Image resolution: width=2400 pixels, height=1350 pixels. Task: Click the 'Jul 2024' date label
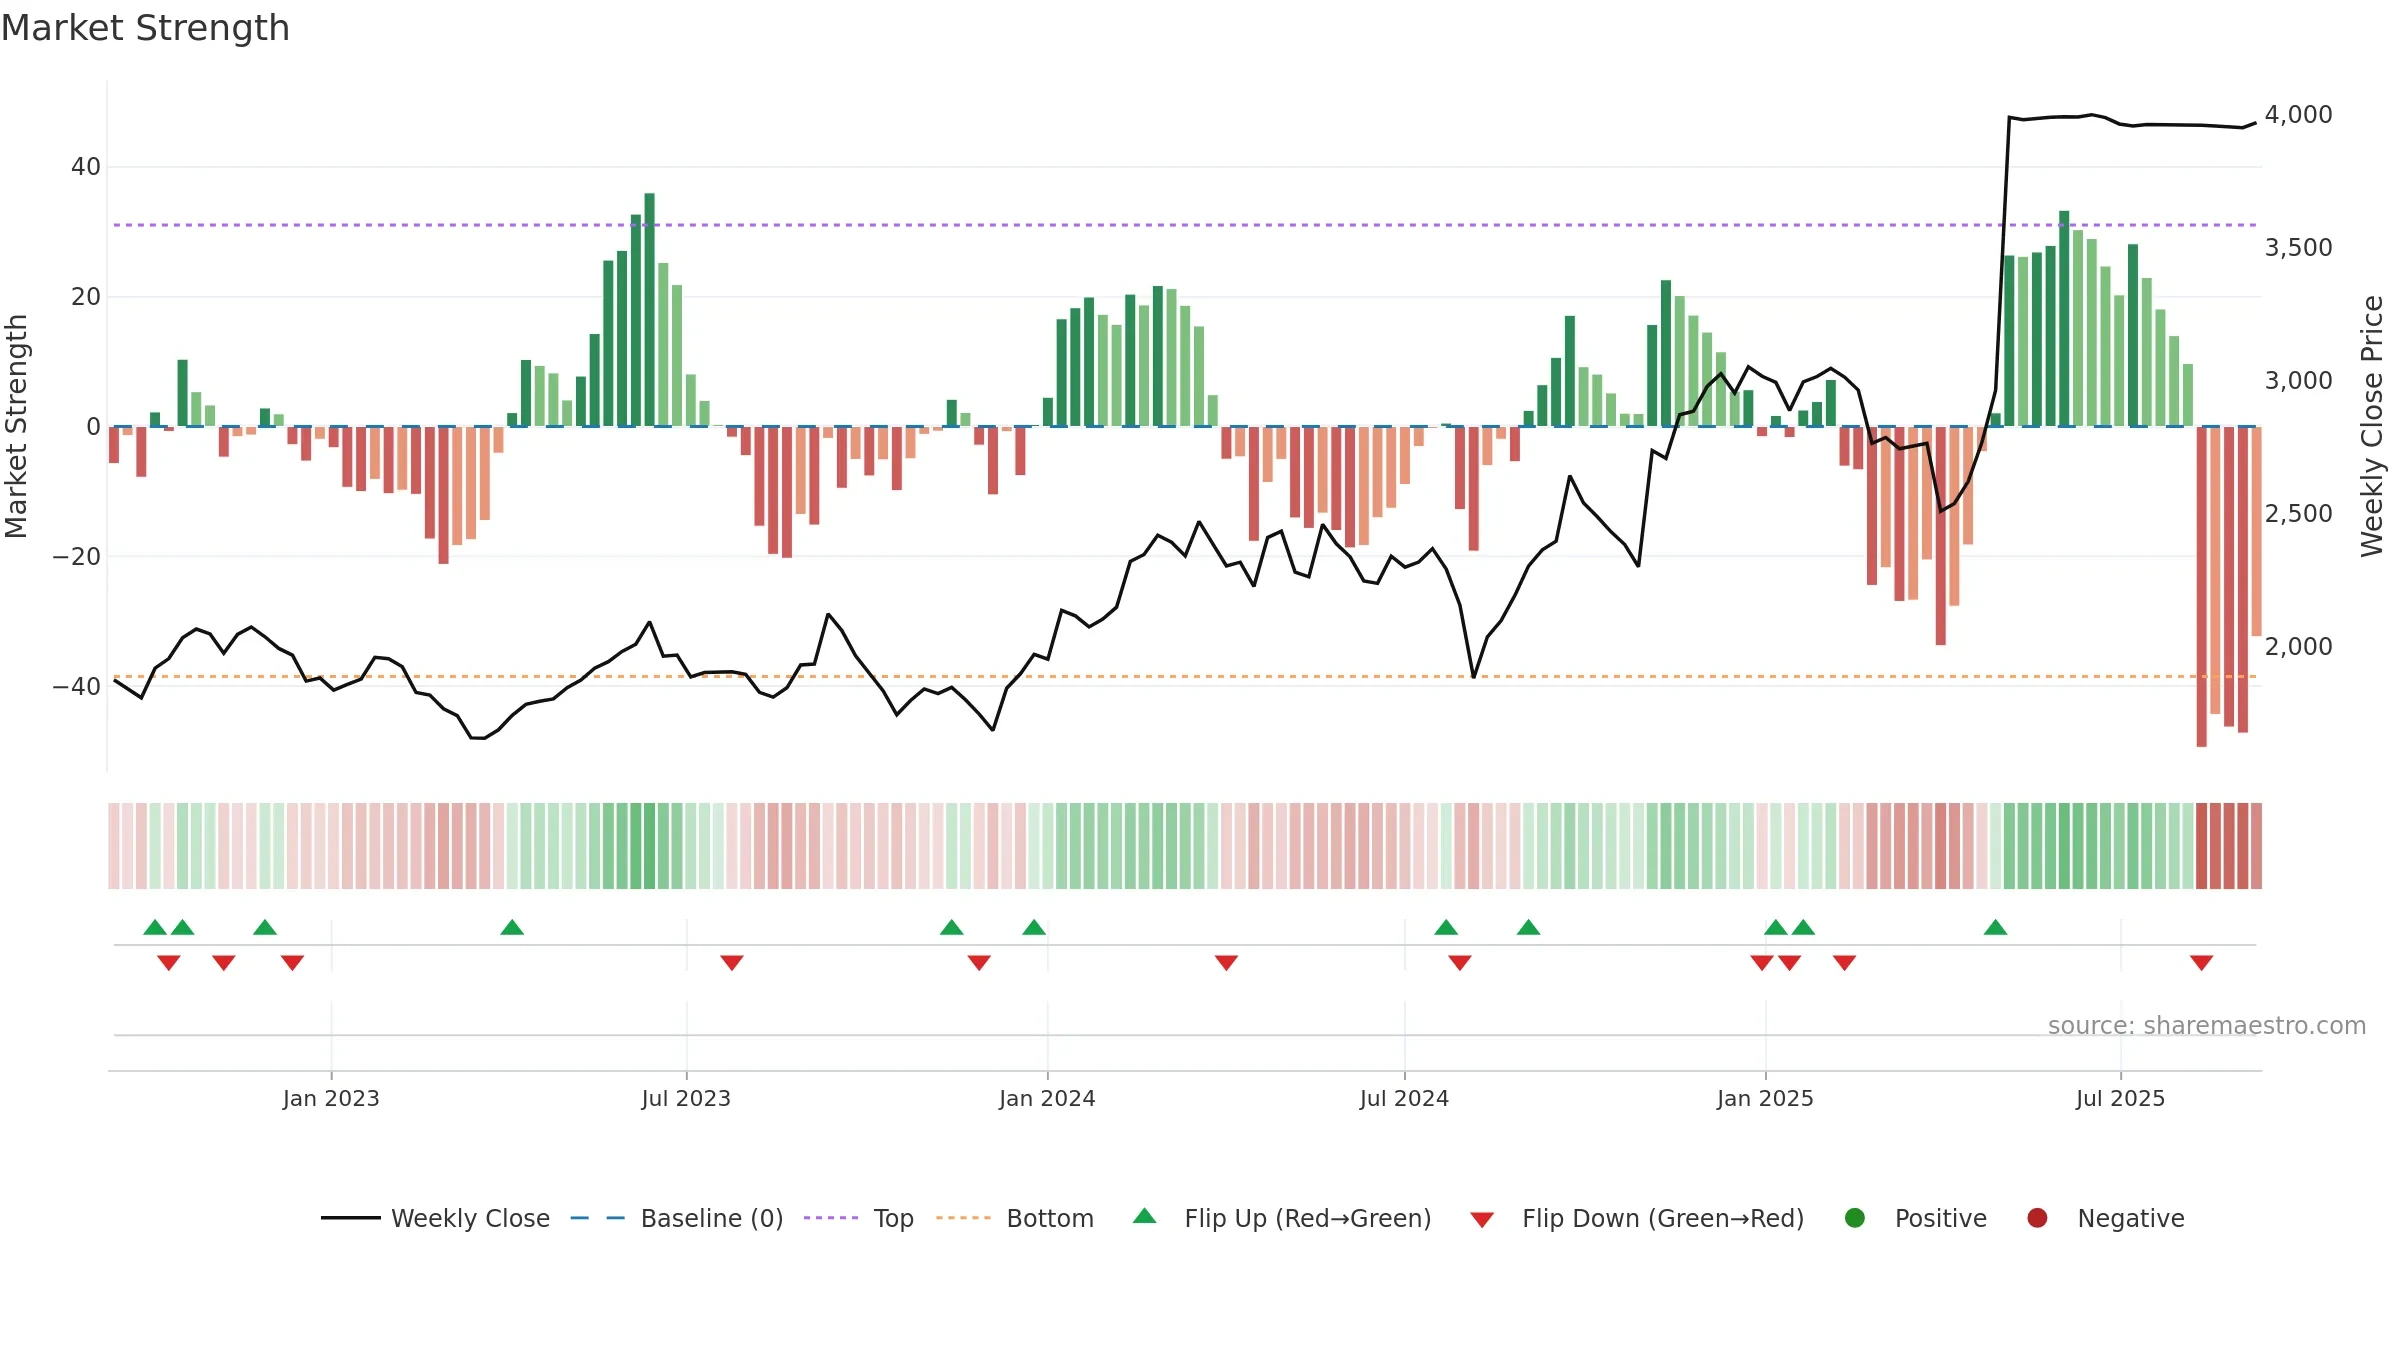(x=1404, y=1098)
